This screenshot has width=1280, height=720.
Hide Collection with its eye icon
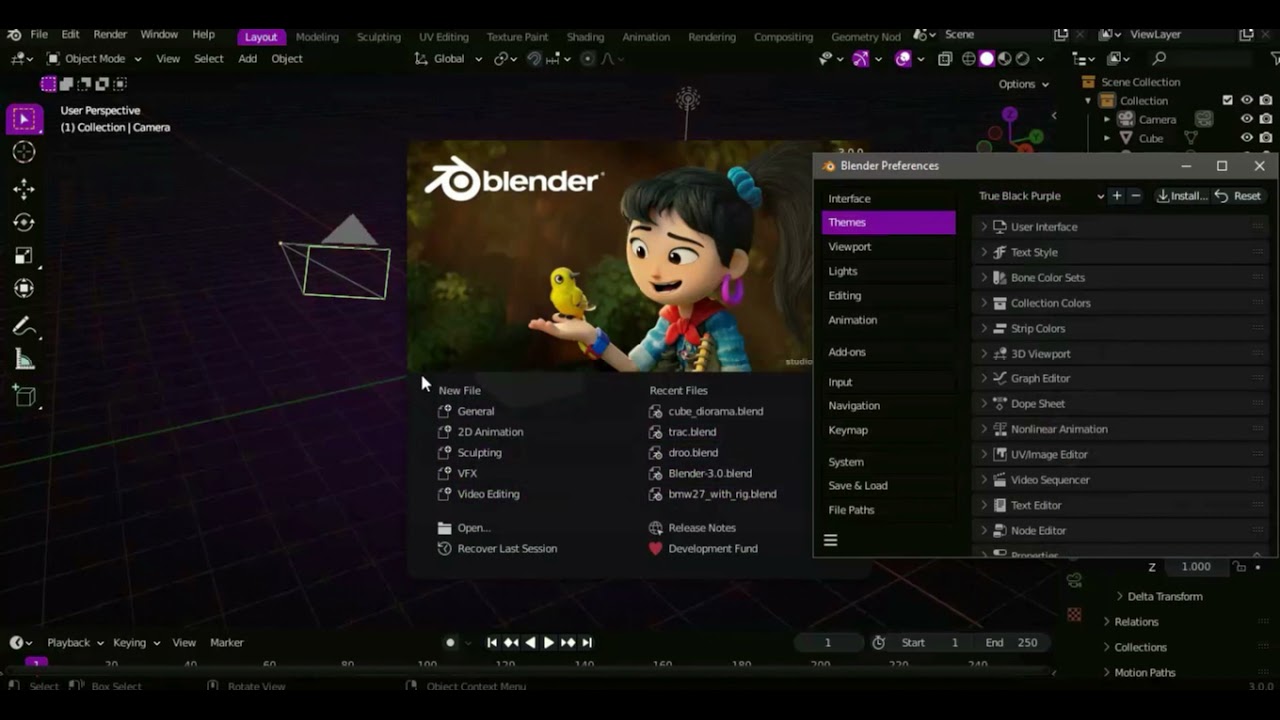(x=1247, y=100)
